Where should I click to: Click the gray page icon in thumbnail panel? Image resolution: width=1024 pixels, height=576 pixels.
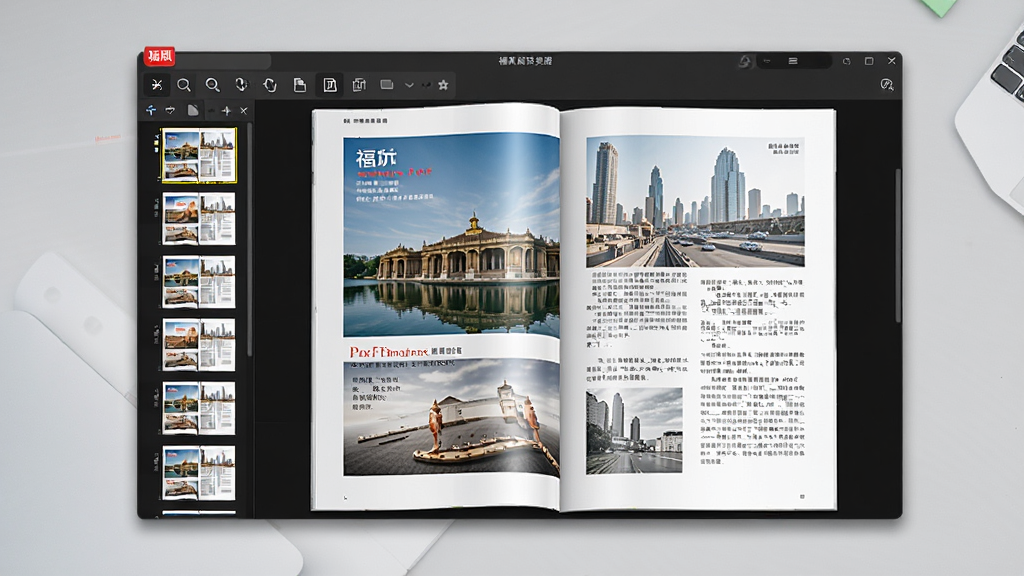tap(193, 110)
